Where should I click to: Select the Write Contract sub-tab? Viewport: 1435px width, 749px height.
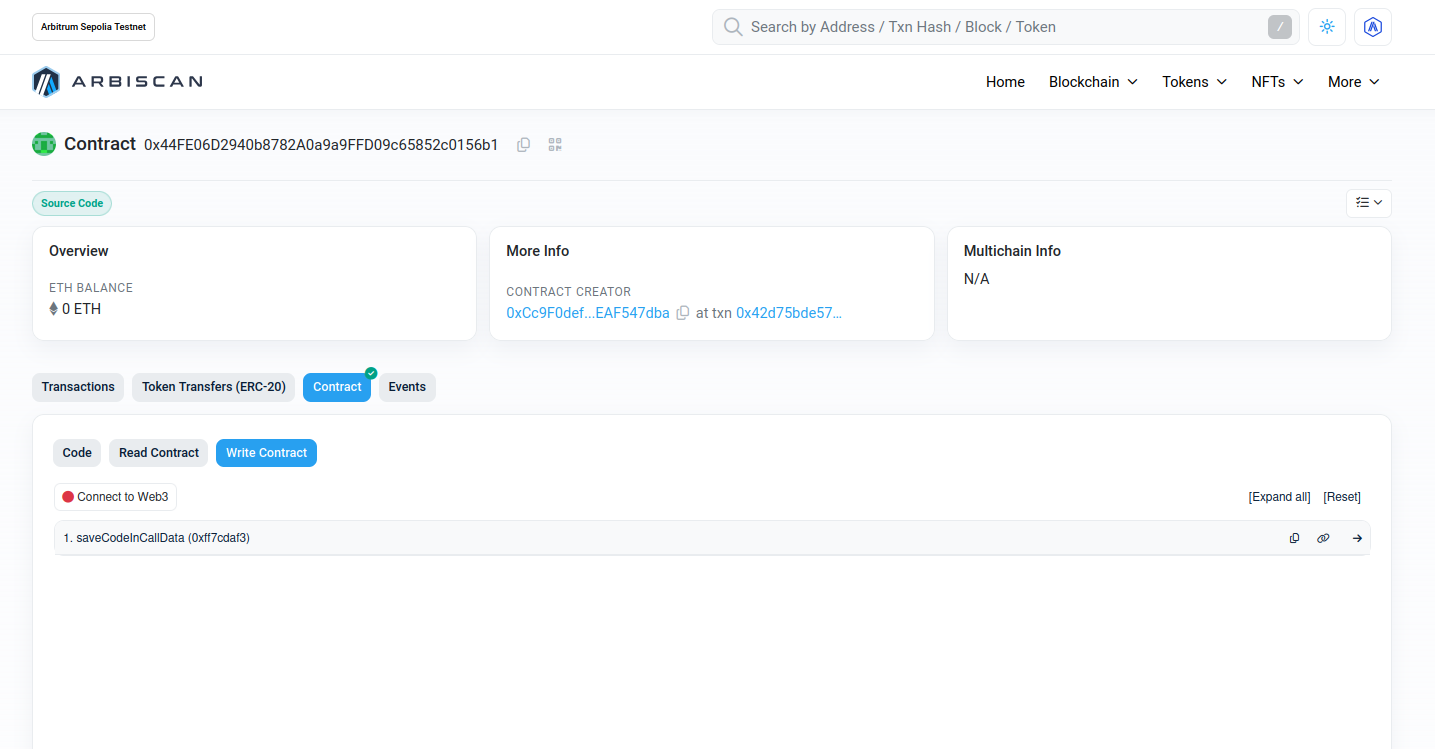coord(266,453)
